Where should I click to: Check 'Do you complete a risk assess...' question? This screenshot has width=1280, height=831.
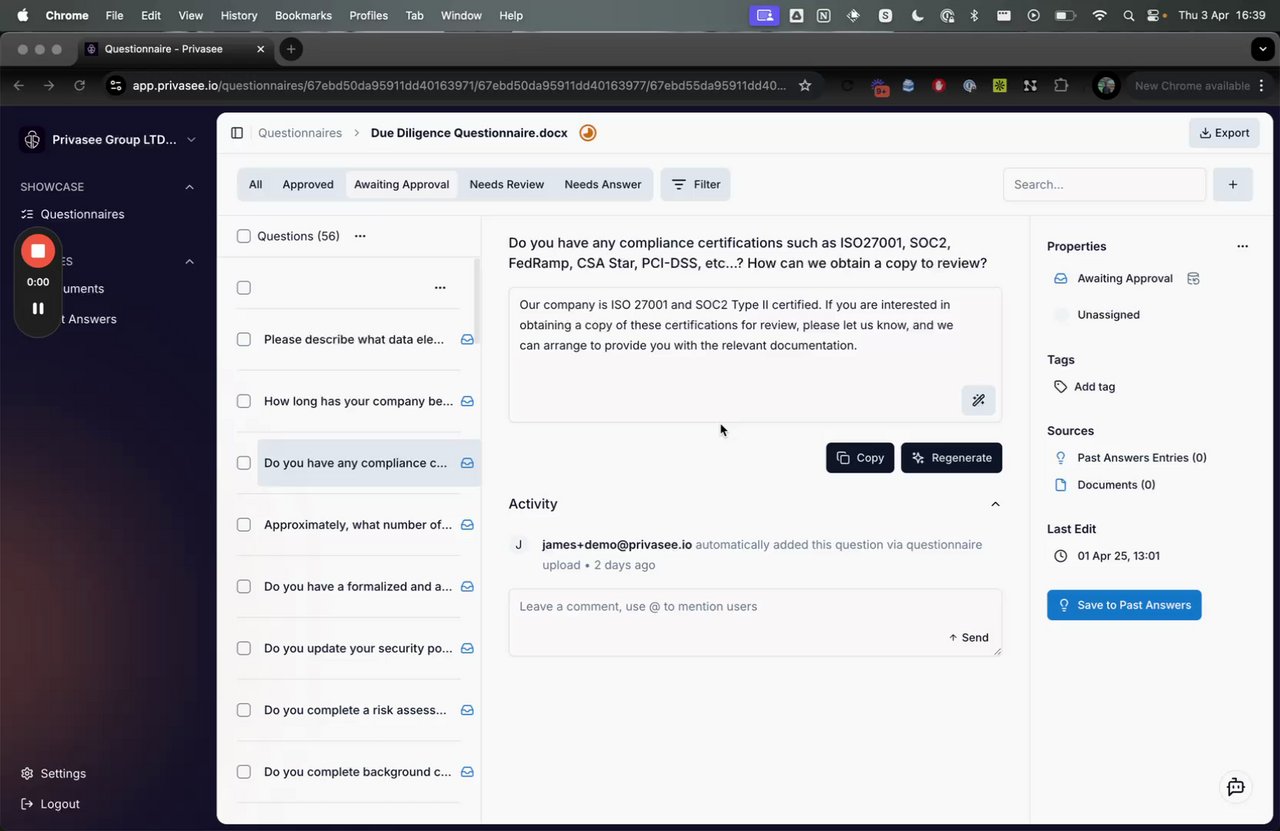[244, 711]
